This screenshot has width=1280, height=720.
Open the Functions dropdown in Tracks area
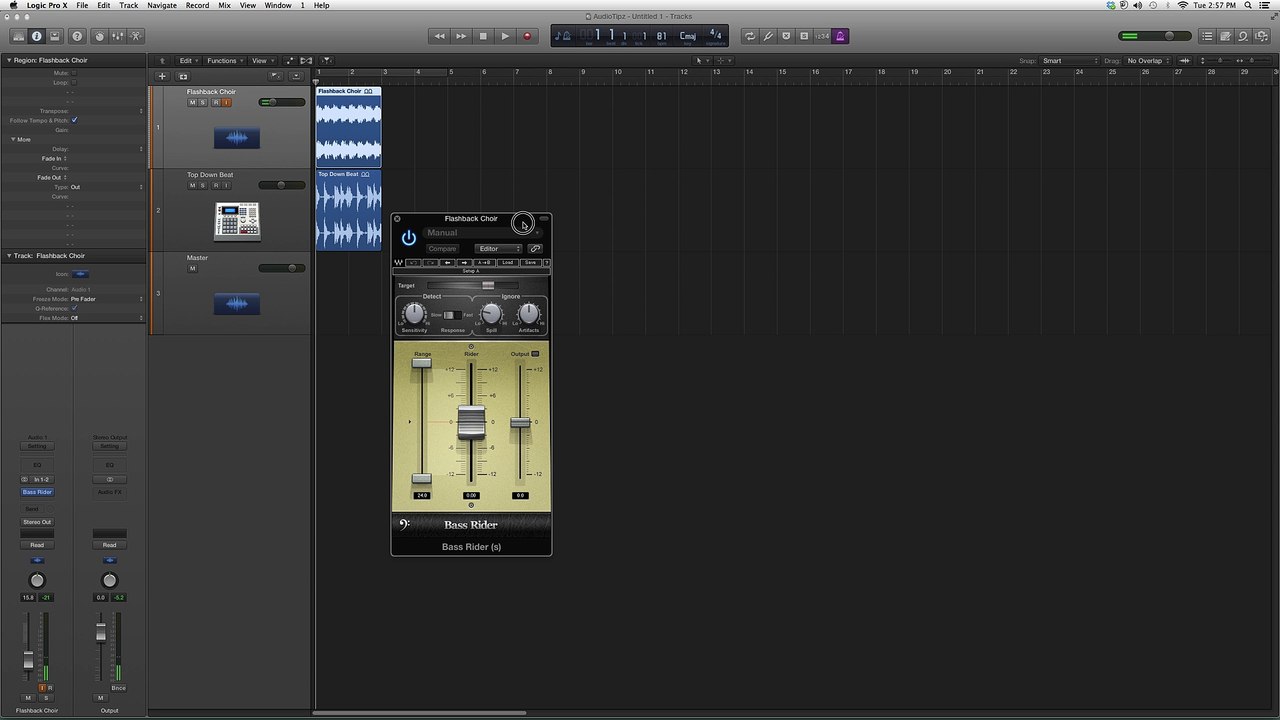pyautogui.click(x=225, y=61)
